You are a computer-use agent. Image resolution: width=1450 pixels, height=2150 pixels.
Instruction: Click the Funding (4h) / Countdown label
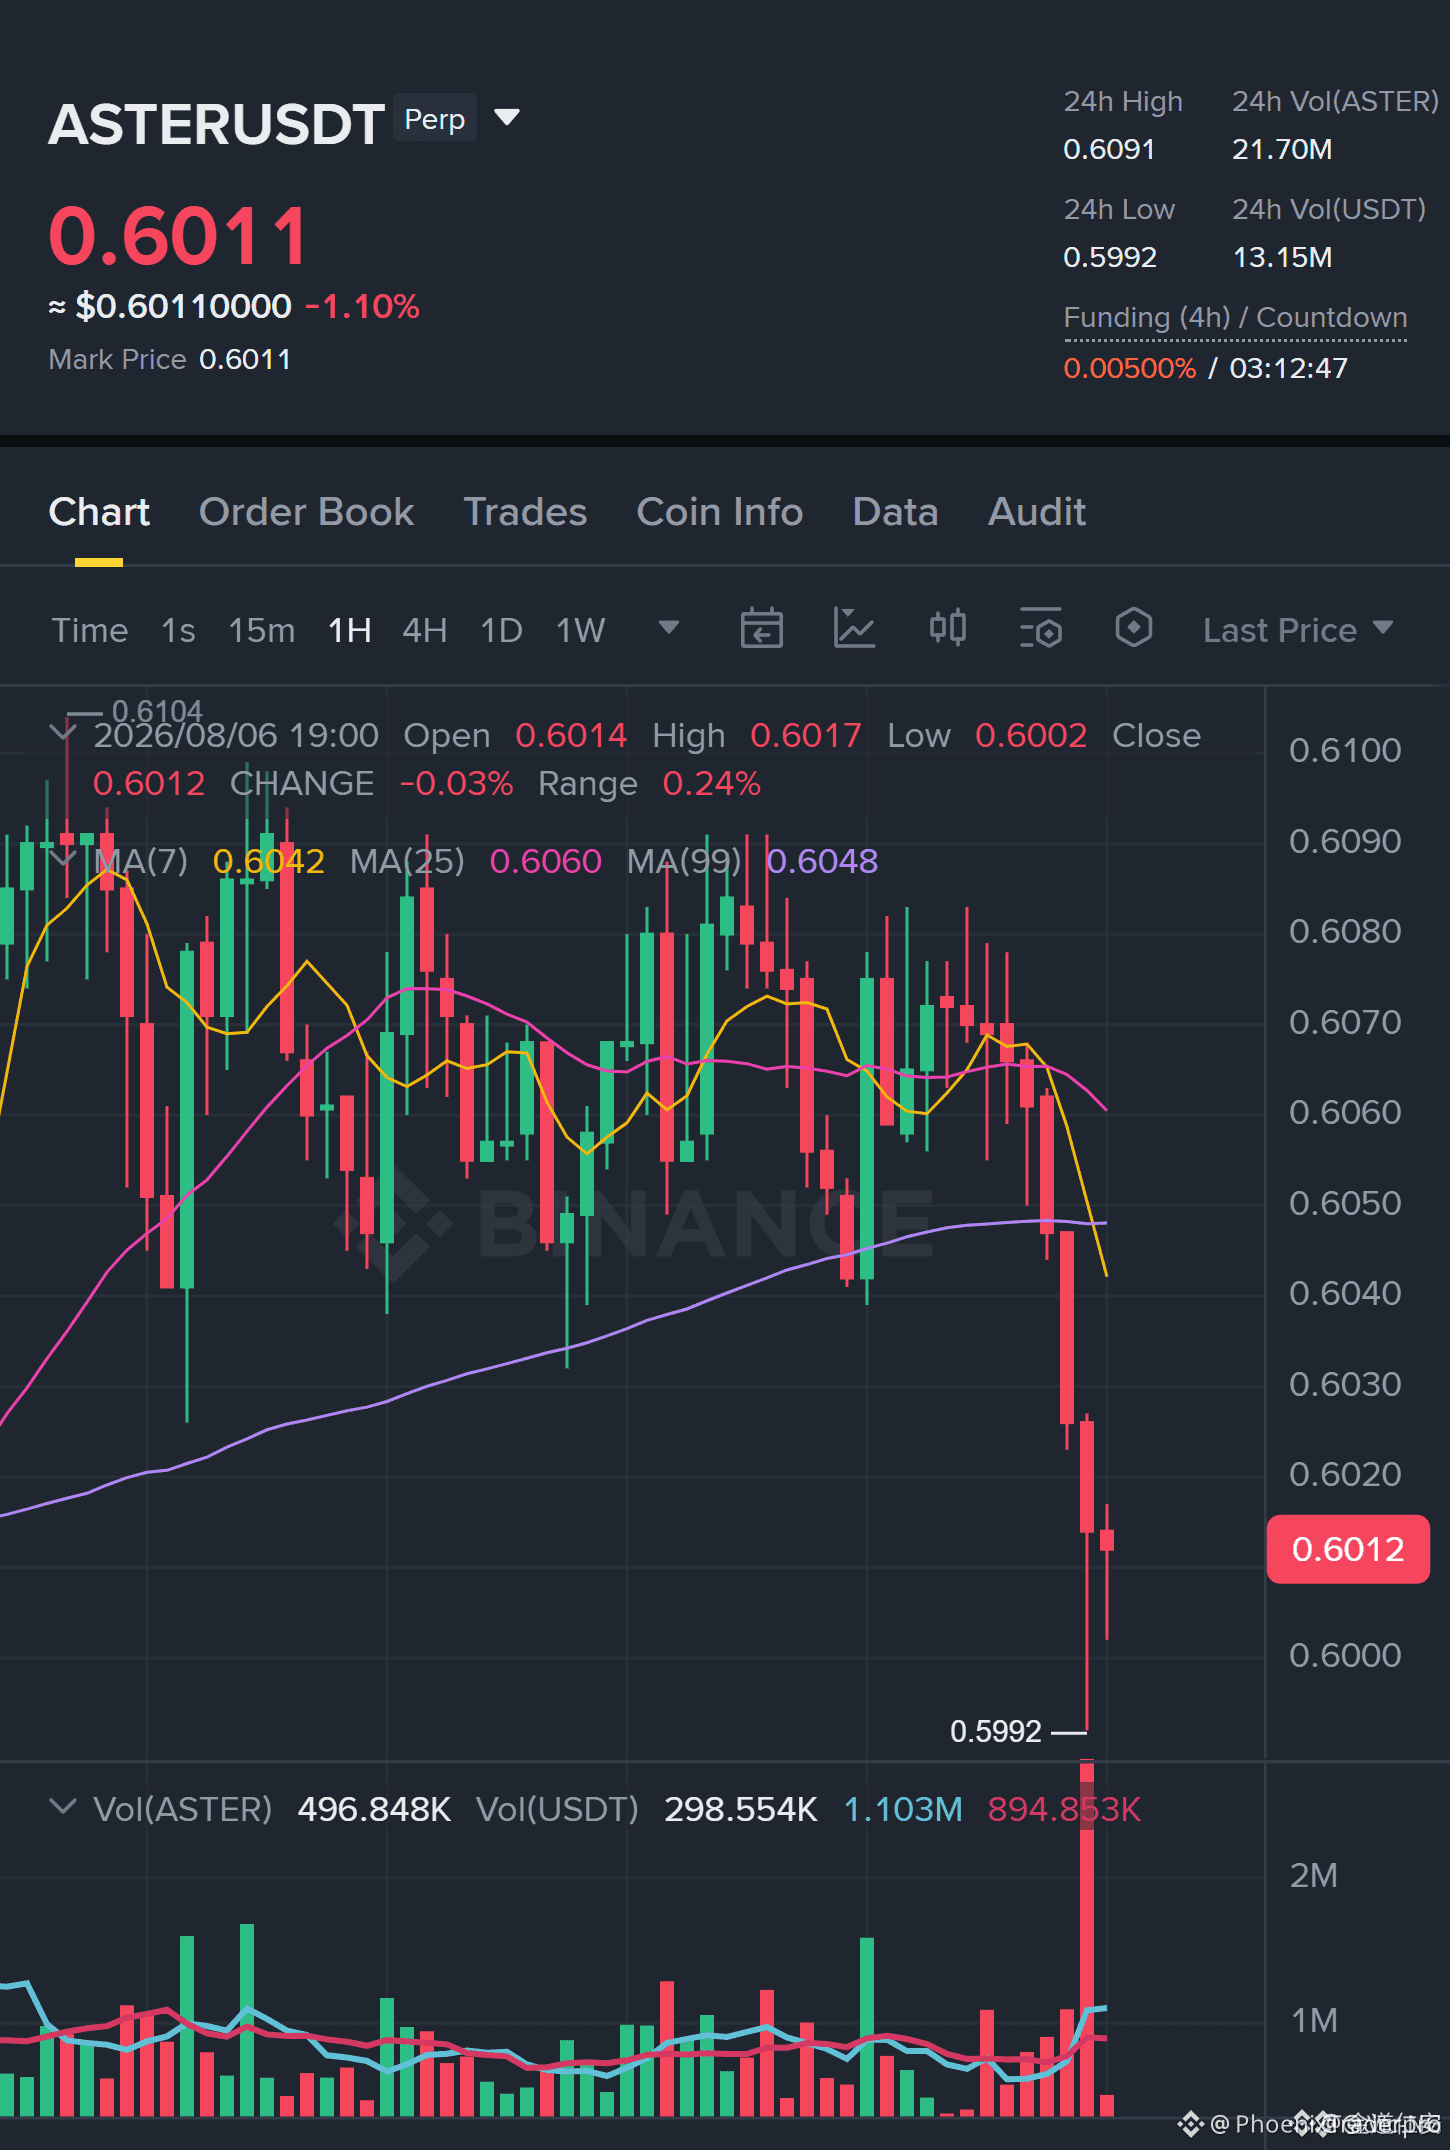point(1235,318)
